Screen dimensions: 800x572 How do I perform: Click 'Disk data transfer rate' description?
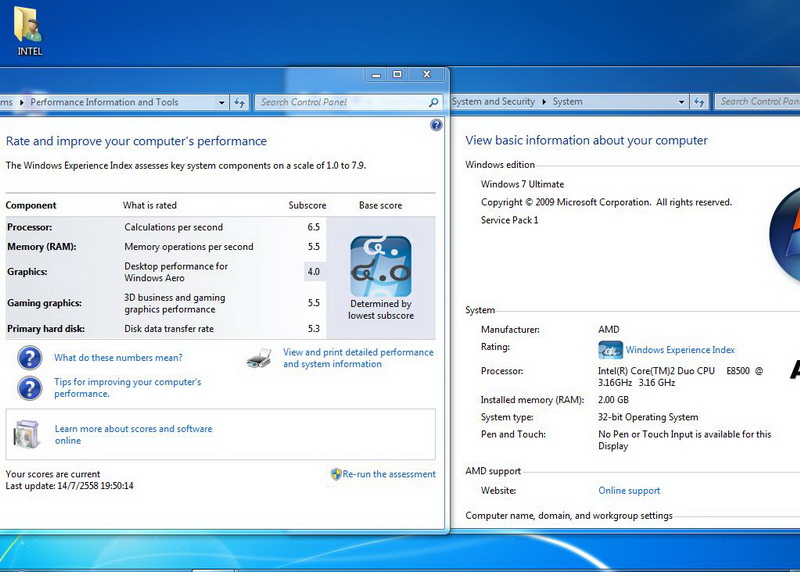pyautogui.click(x=169, y=329)
